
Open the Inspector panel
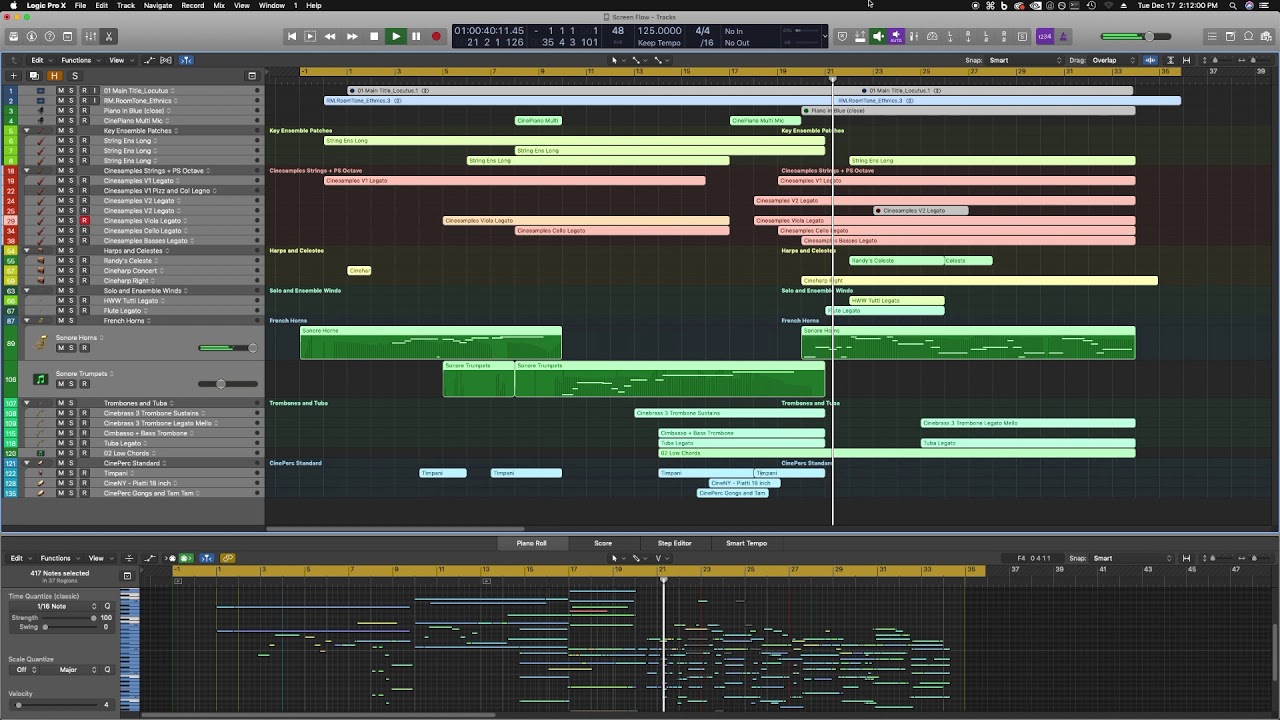(31, 36)
